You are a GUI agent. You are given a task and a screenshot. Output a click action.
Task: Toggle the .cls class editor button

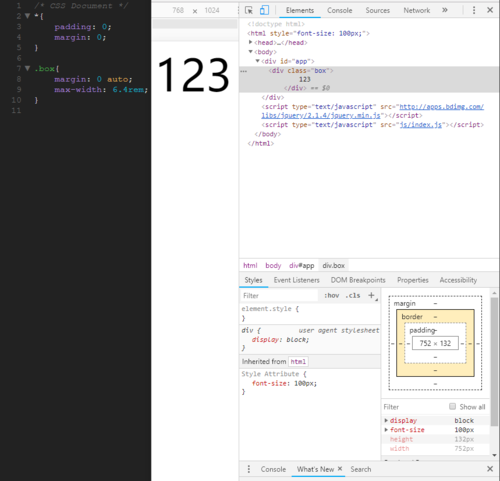pos(353,295)
